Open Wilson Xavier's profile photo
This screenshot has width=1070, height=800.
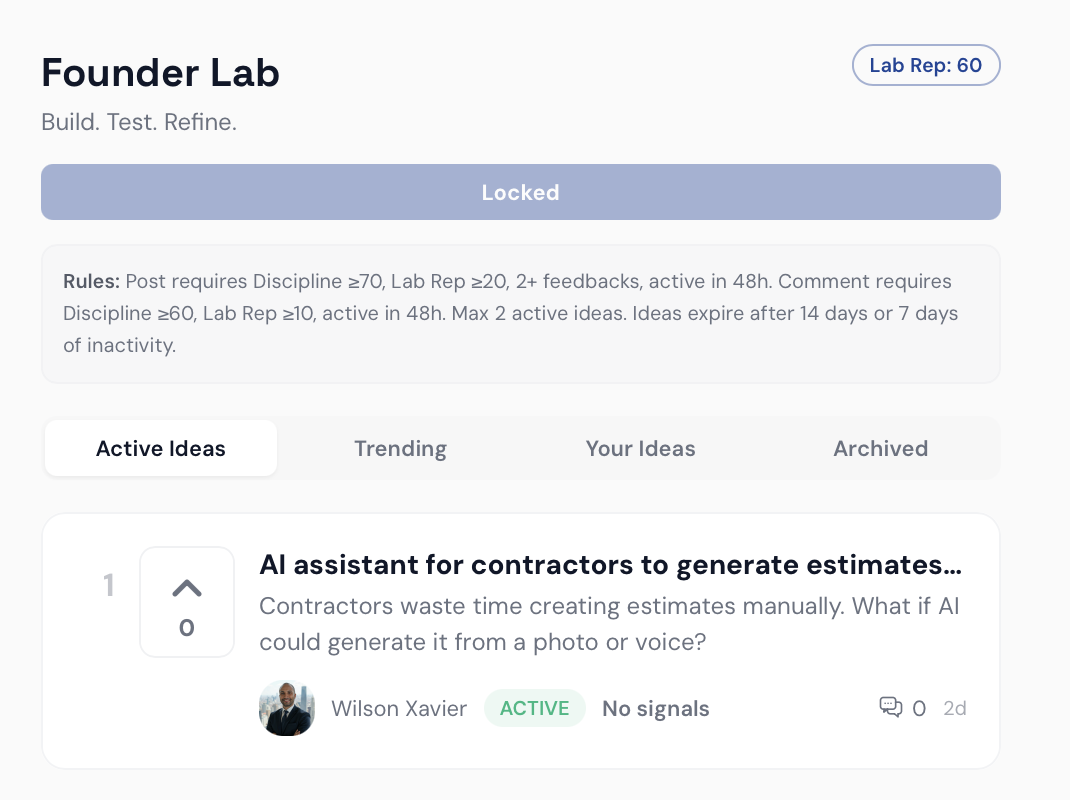point(287,708)
